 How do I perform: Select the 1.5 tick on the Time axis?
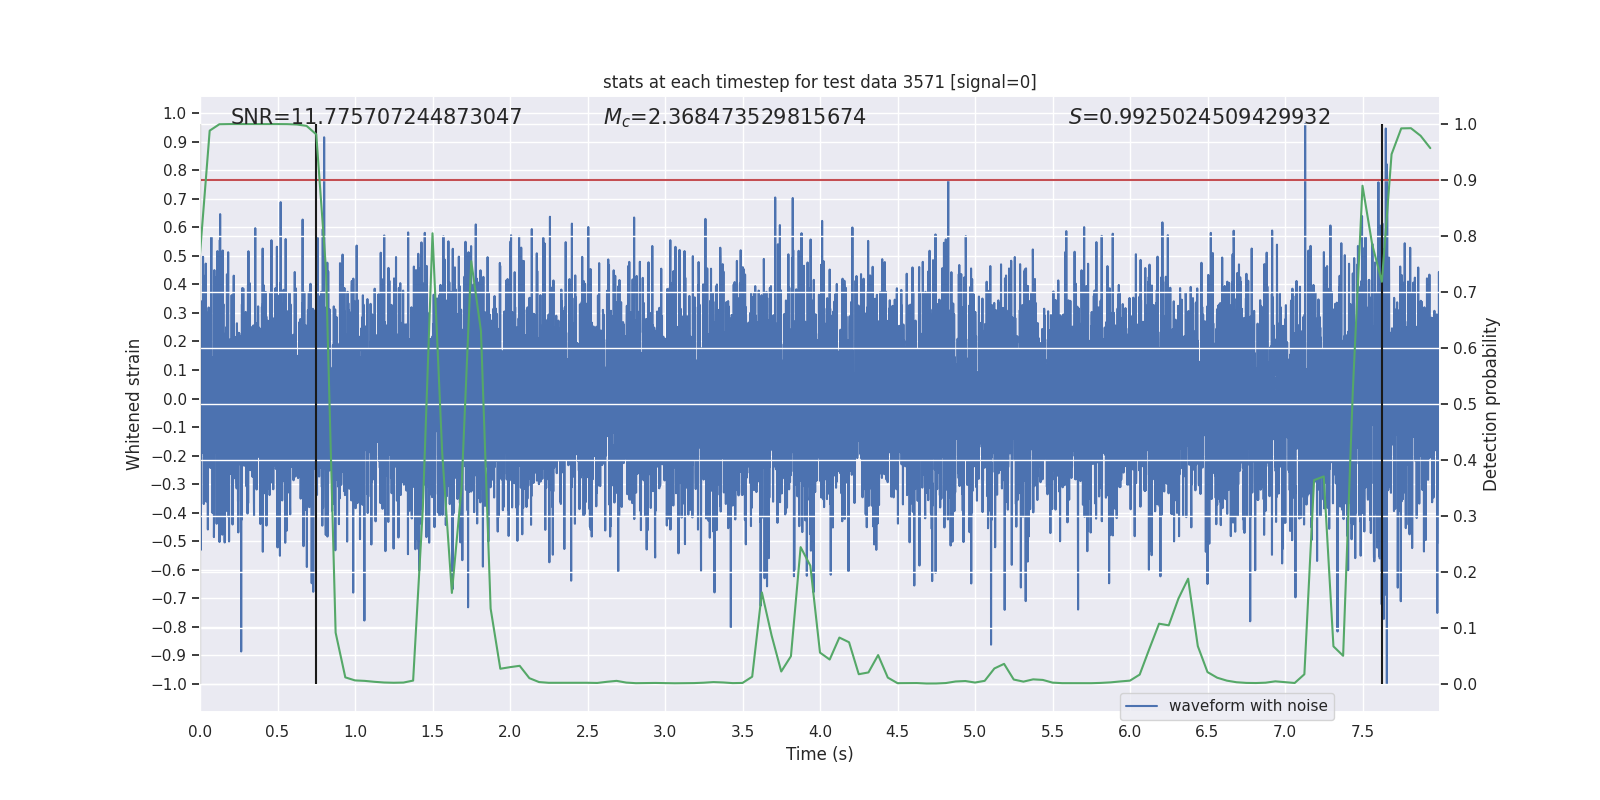pyautogui.click(x=432, y=731)
